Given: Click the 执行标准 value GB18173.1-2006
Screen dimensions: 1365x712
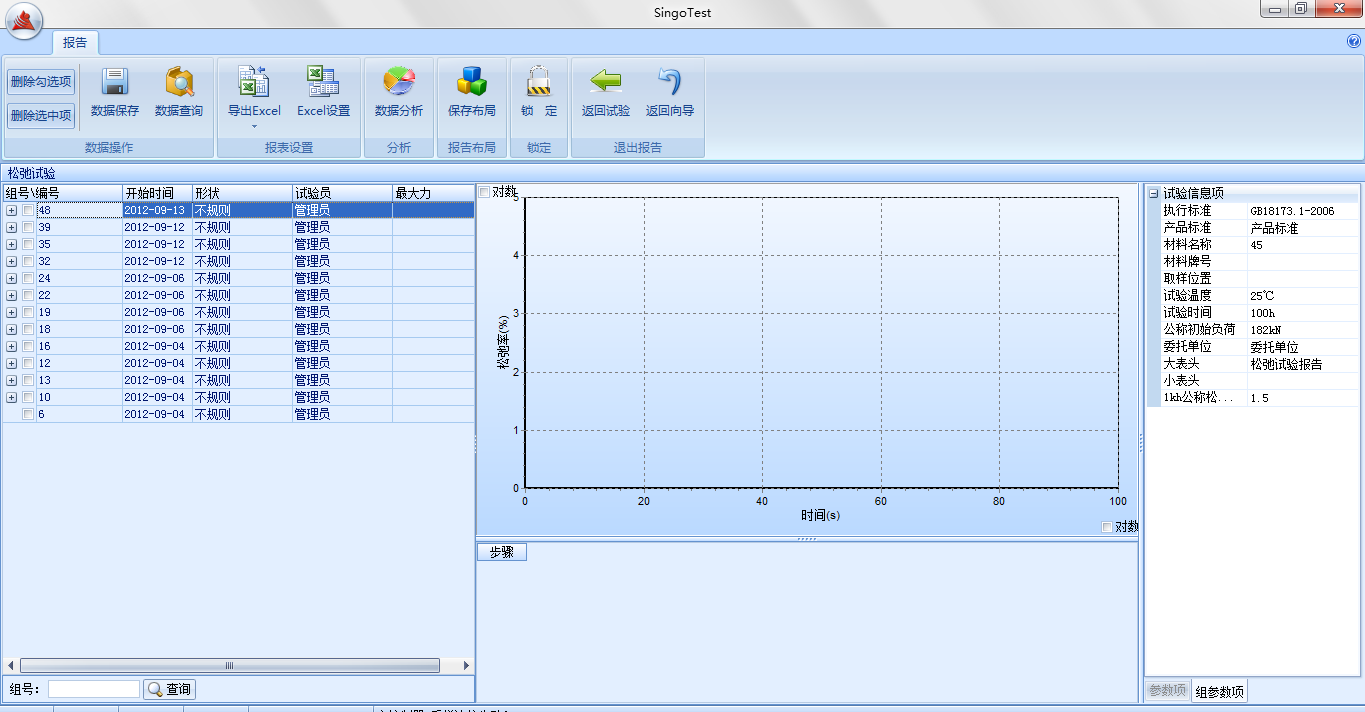Looking at the screenshot, I should pyautogui.click(x=1304, y=211).
